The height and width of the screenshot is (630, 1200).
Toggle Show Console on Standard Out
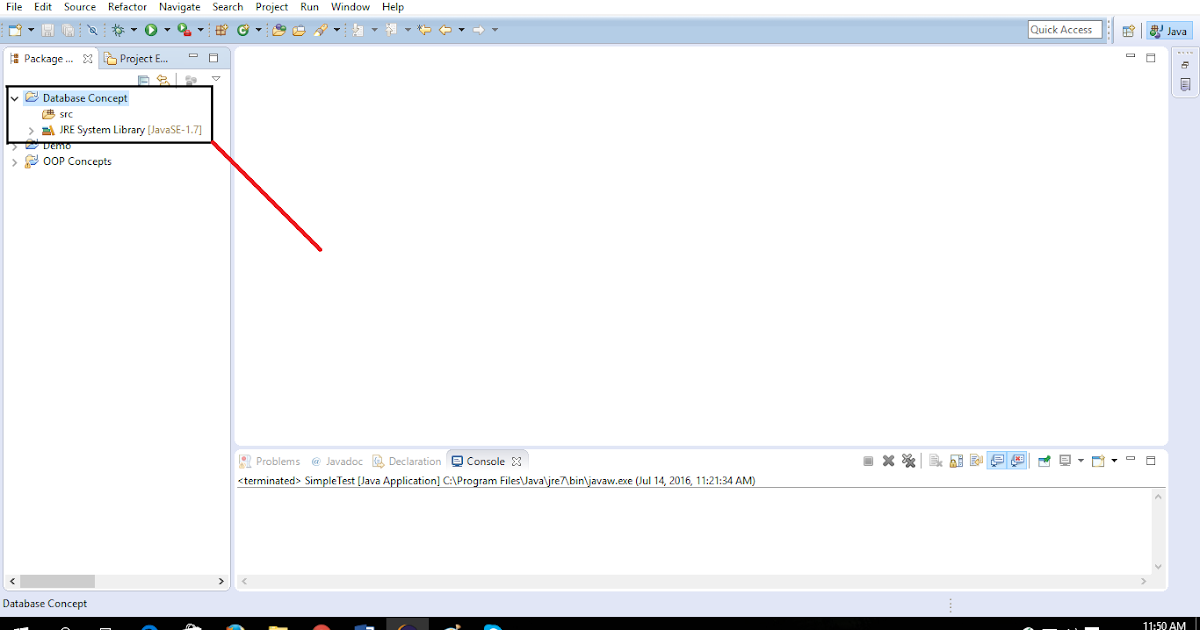coord(996,460)
